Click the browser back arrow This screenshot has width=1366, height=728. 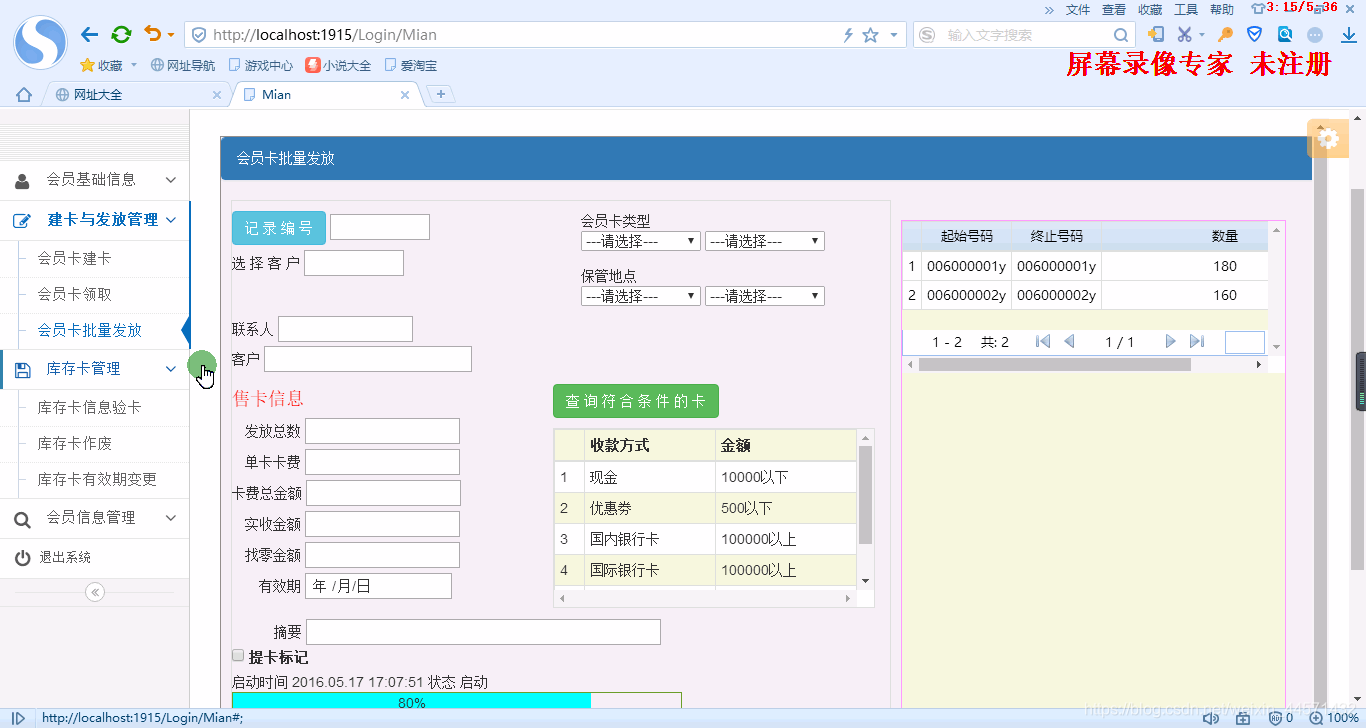tap(90, 34)
